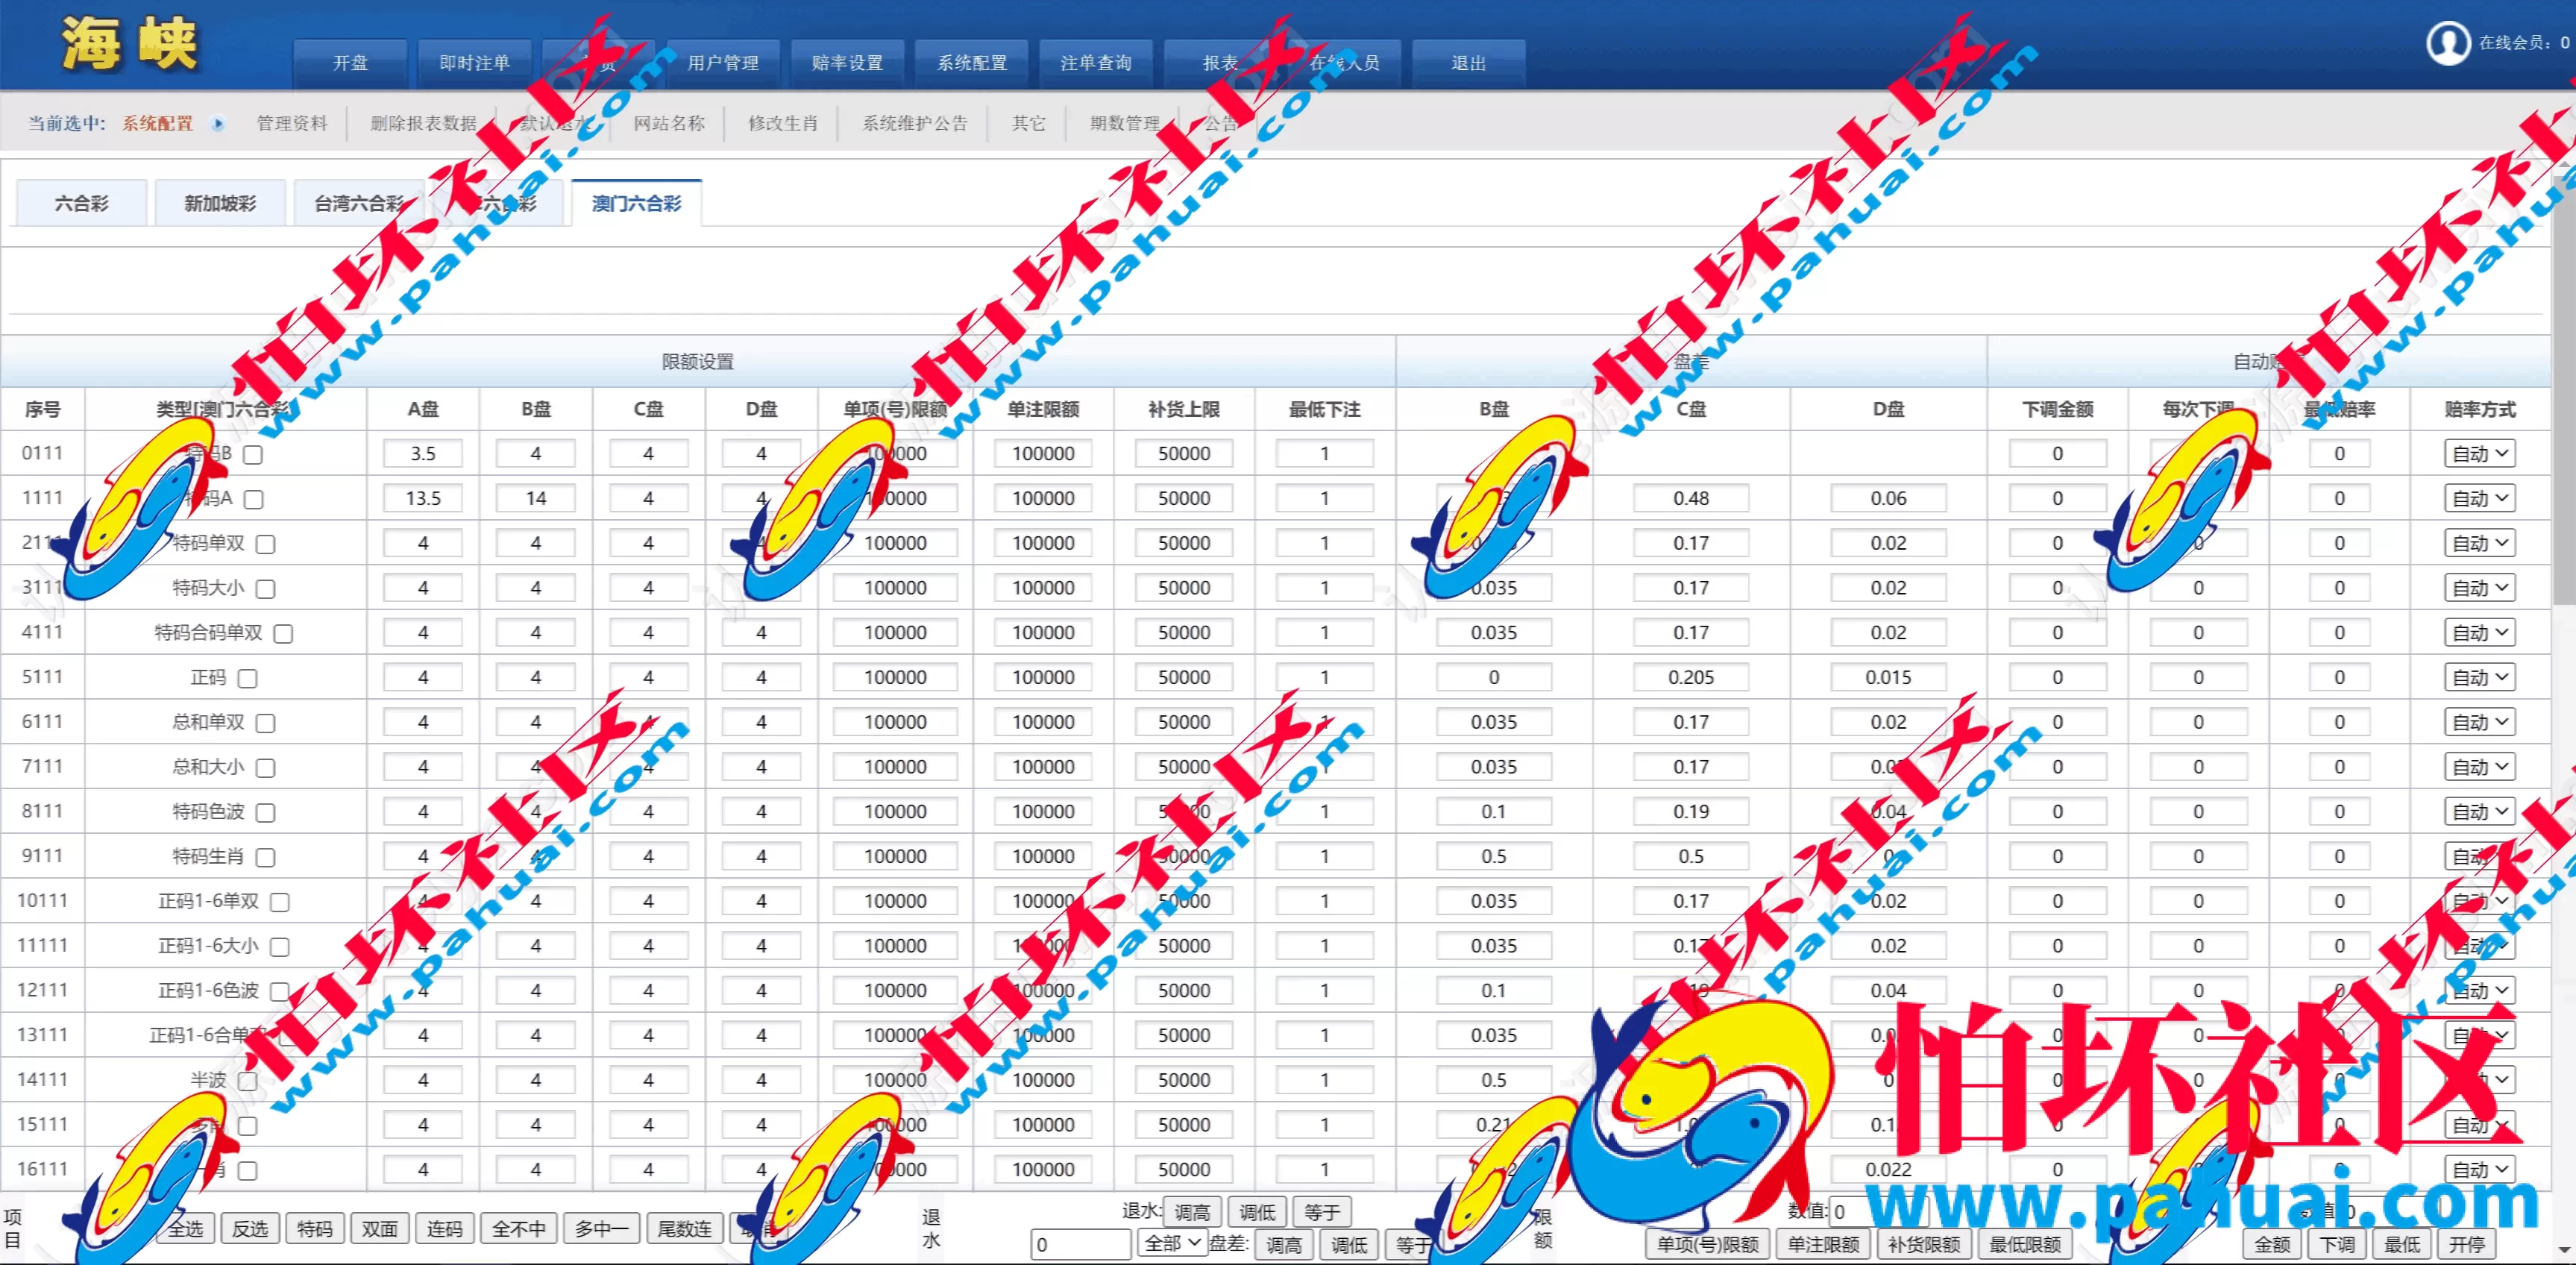Image resolution: width=2576 pixels, height=1265 pixels.
Task: Open the 删除报表数据 submenu link
Action: pos(424,124)
